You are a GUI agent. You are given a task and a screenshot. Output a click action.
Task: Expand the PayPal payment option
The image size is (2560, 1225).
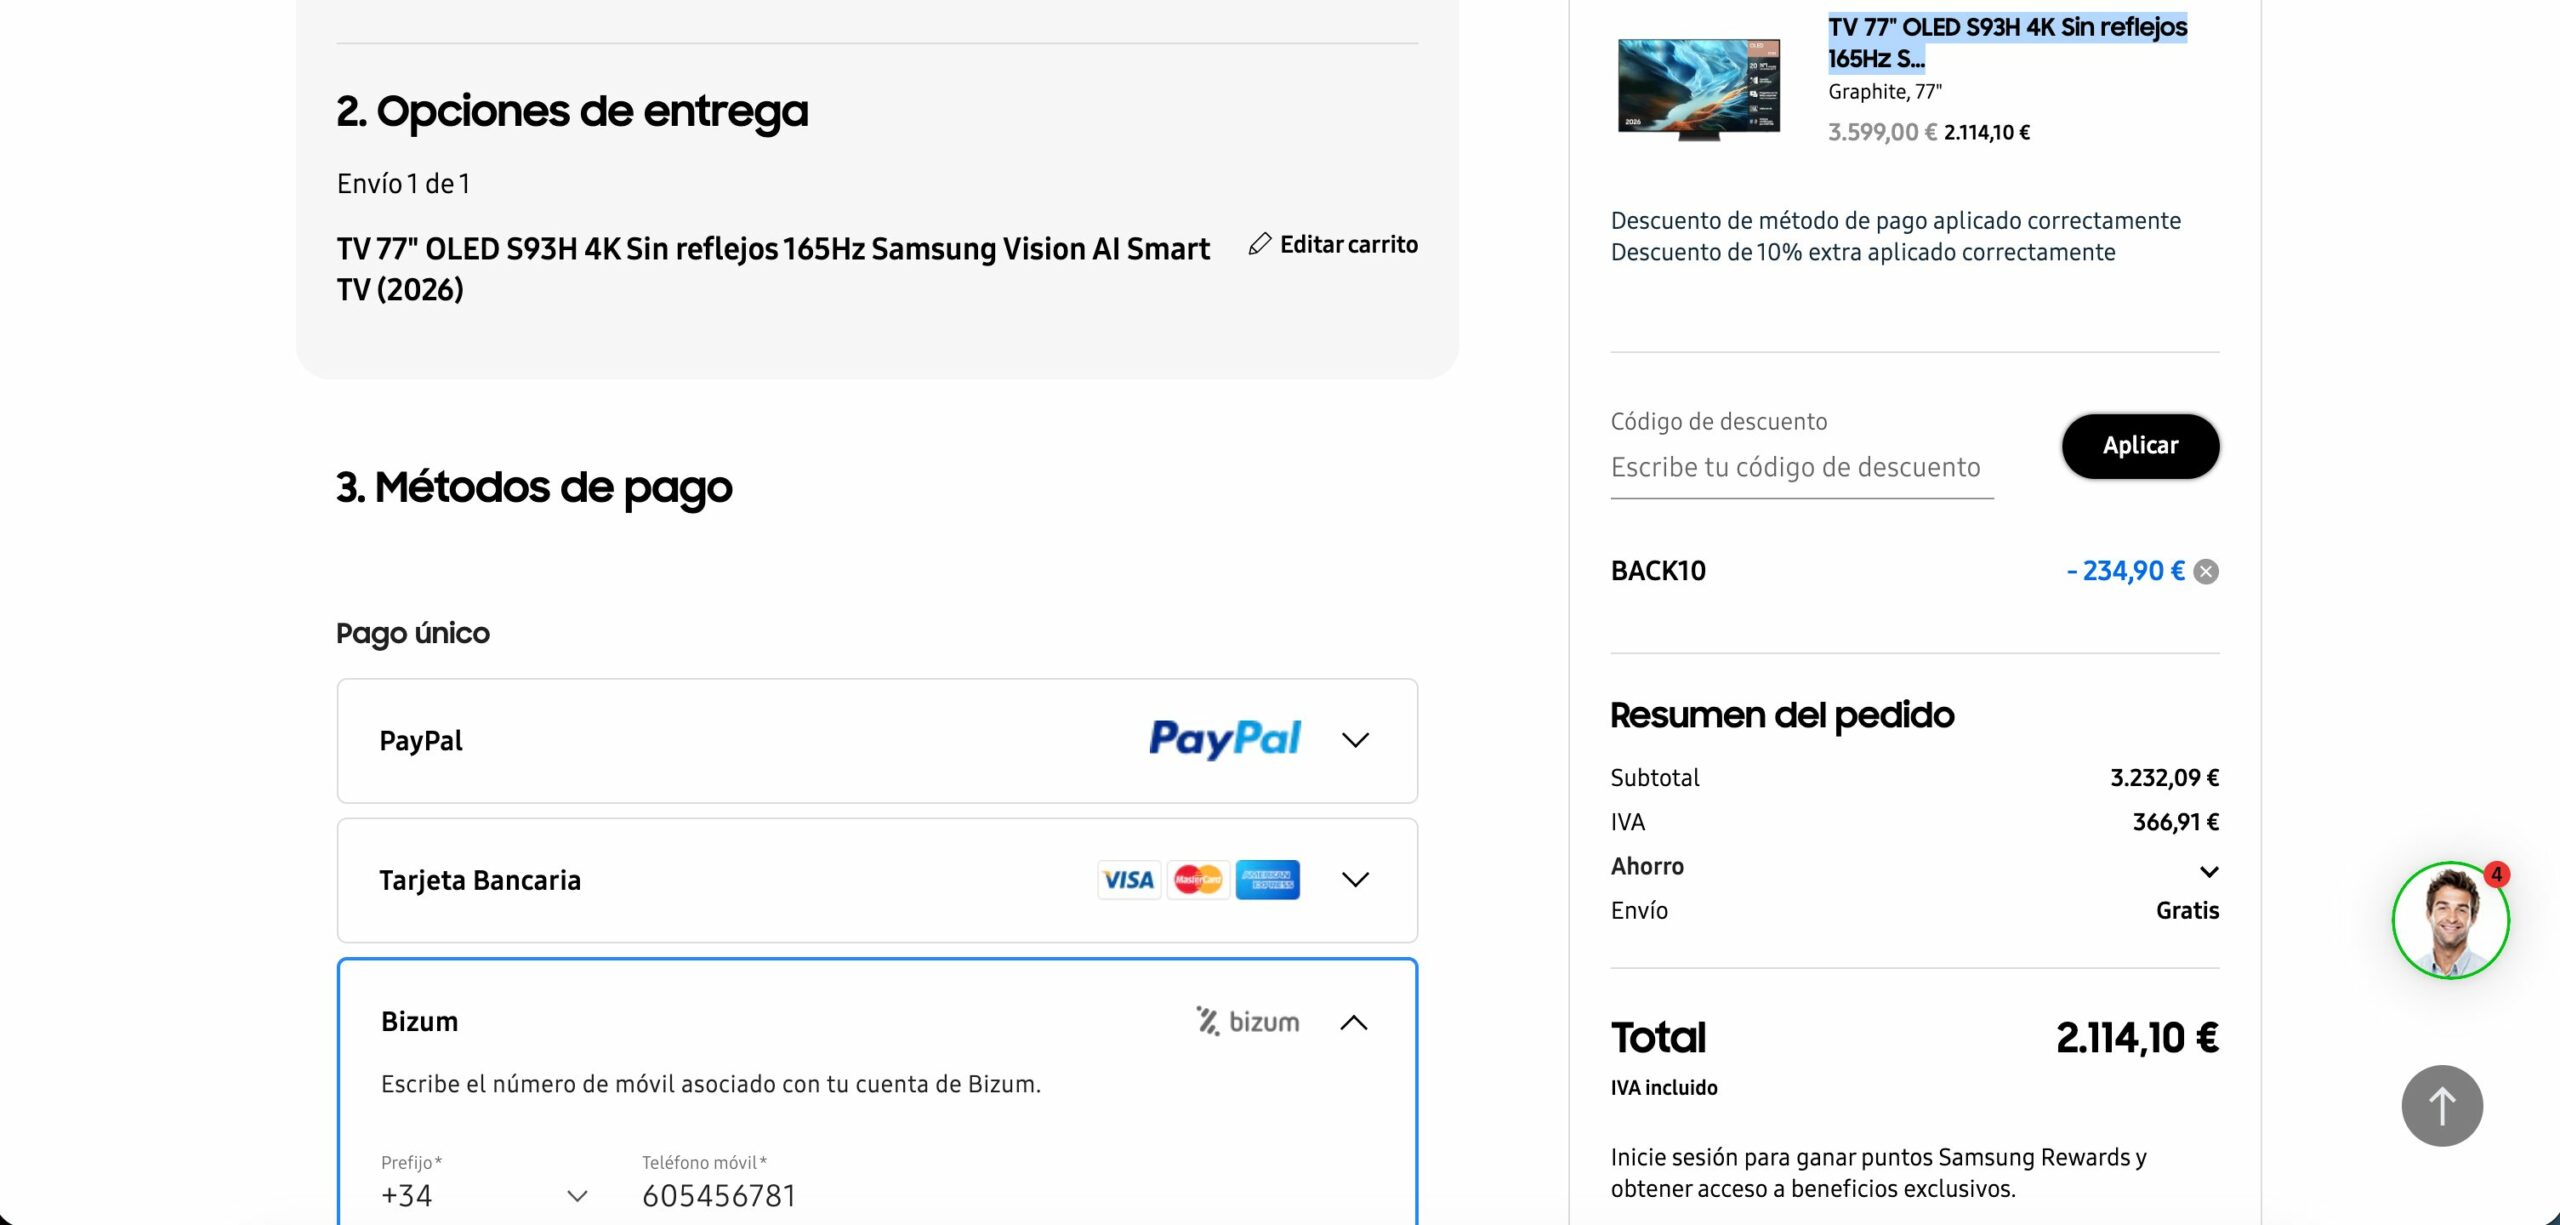pyautogui.click(x=1355, y=740)
